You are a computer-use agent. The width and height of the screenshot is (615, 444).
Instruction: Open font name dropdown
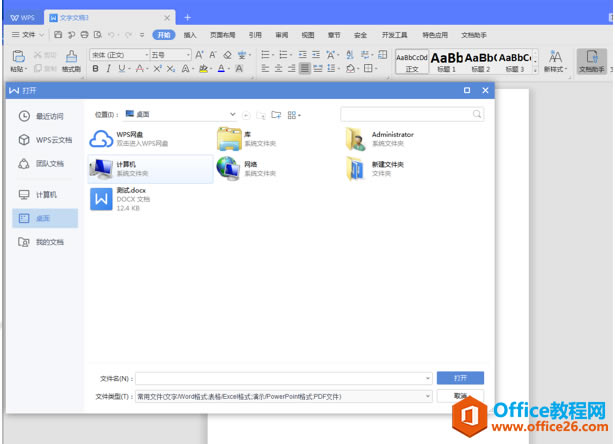point(147,55)
